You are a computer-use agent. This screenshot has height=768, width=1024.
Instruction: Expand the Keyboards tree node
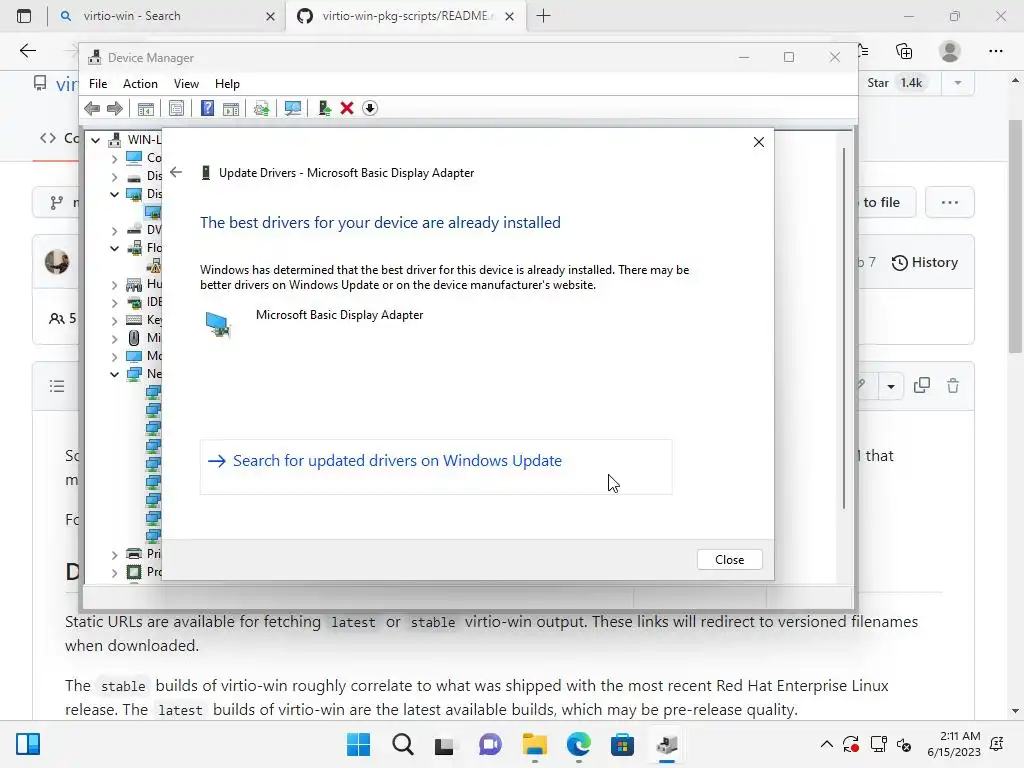point(114,320)
